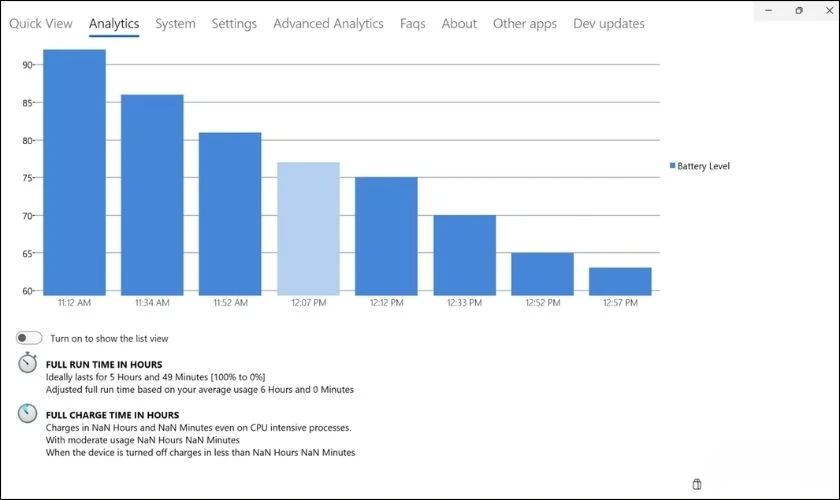The width and height of the screenshot is (840, 500).
Task: Open the Quick View tab
Action: [x=41, y=23]
